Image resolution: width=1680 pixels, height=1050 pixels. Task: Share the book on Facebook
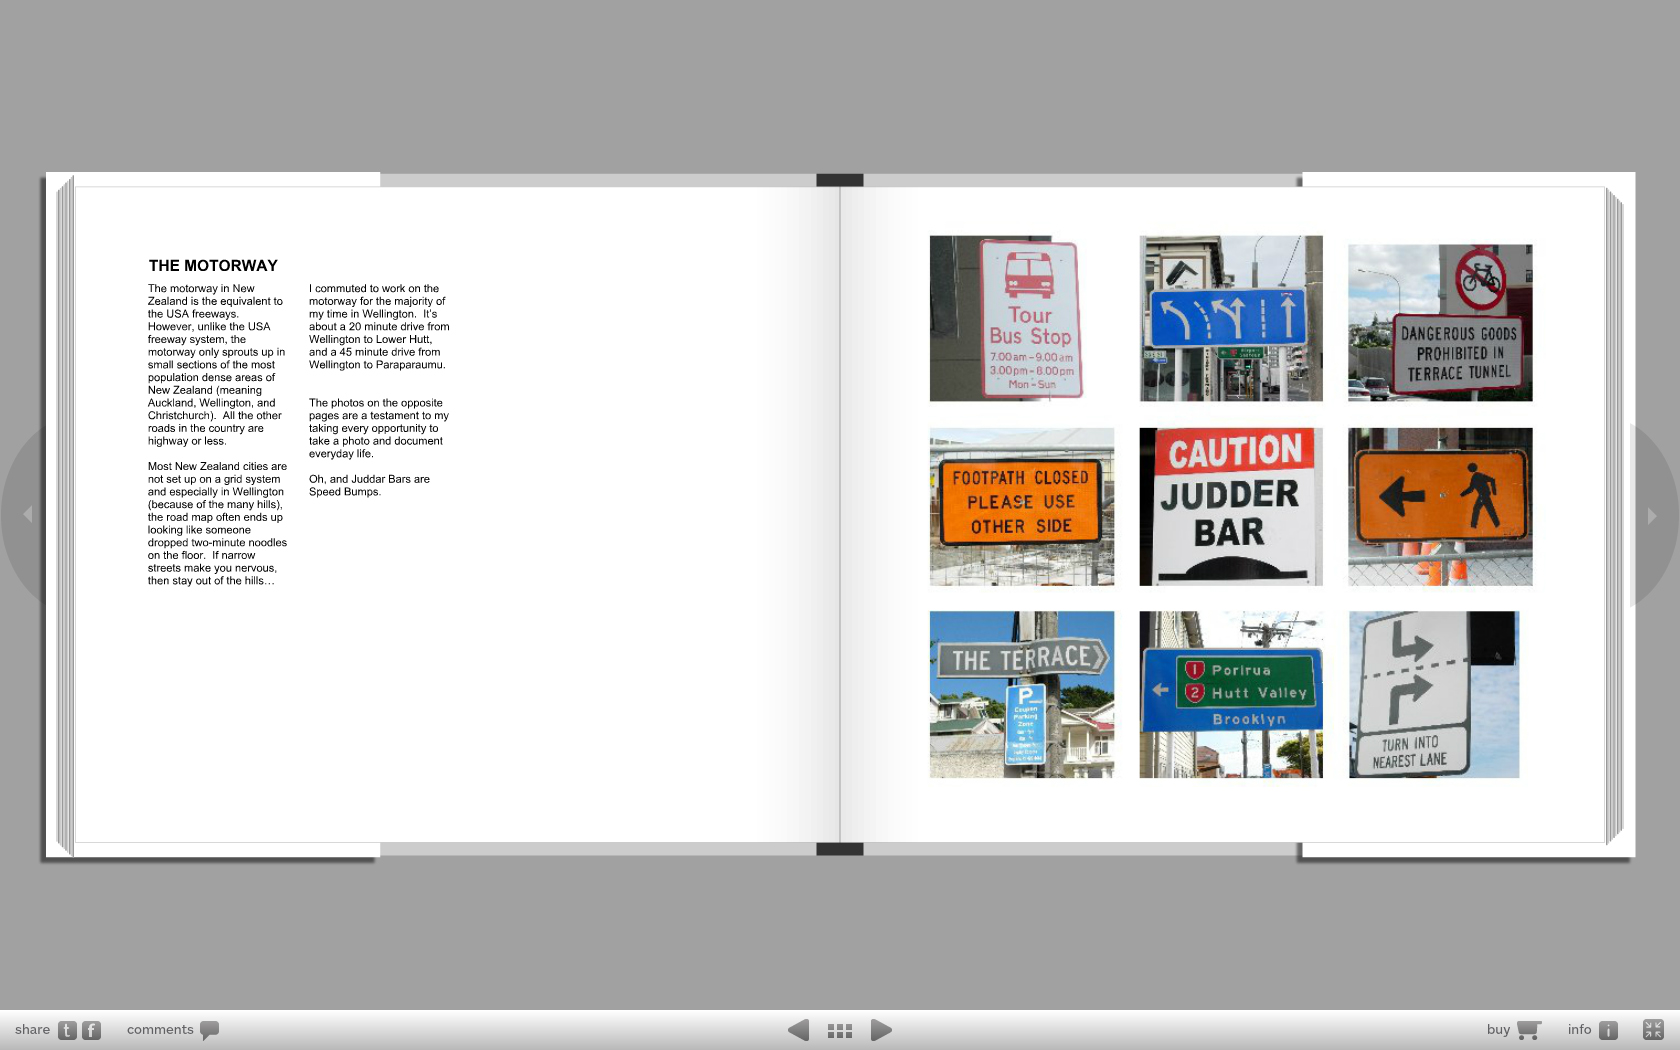click(91, 1030)
